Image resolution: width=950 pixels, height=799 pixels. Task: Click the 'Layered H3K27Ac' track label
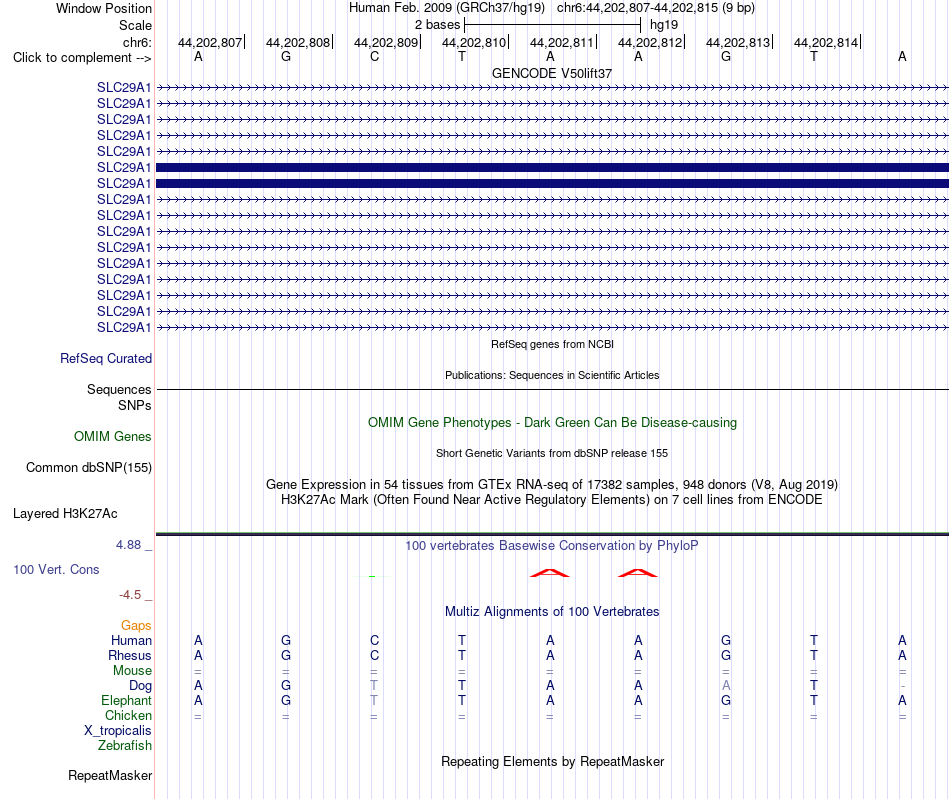(x=65, y=514)
